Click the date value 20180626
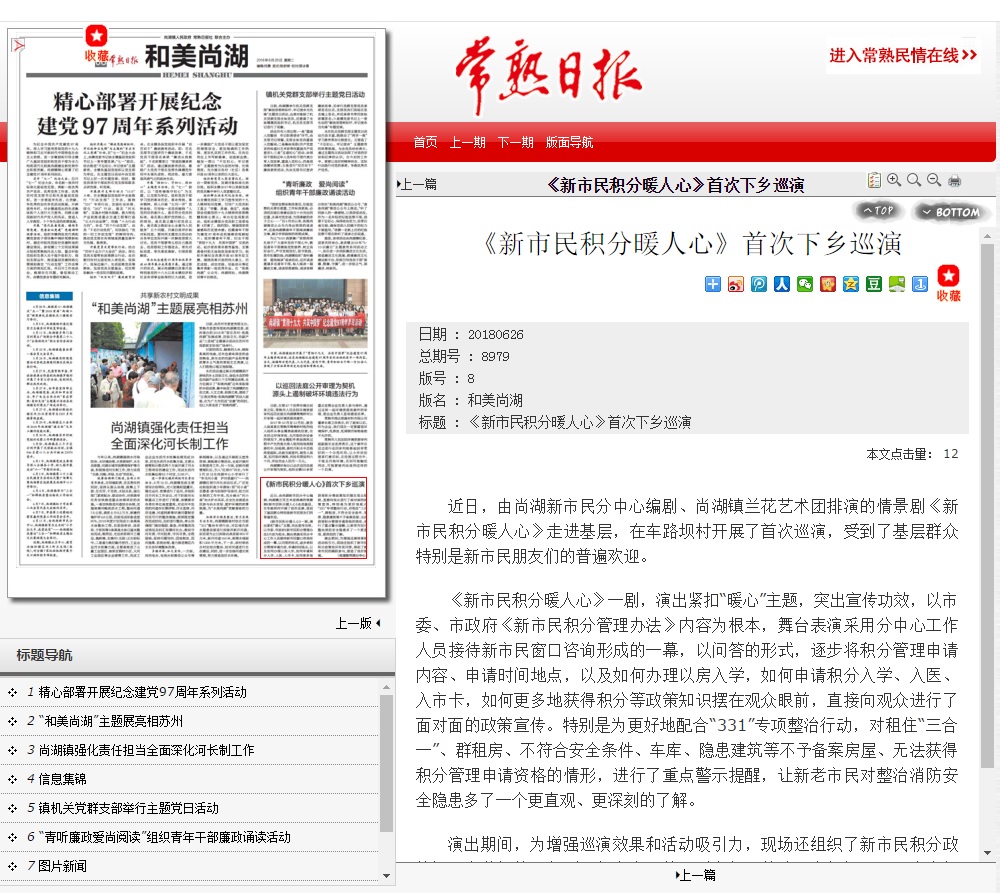Viewport: 1000px width, 893px height. [x=496, y=334]
